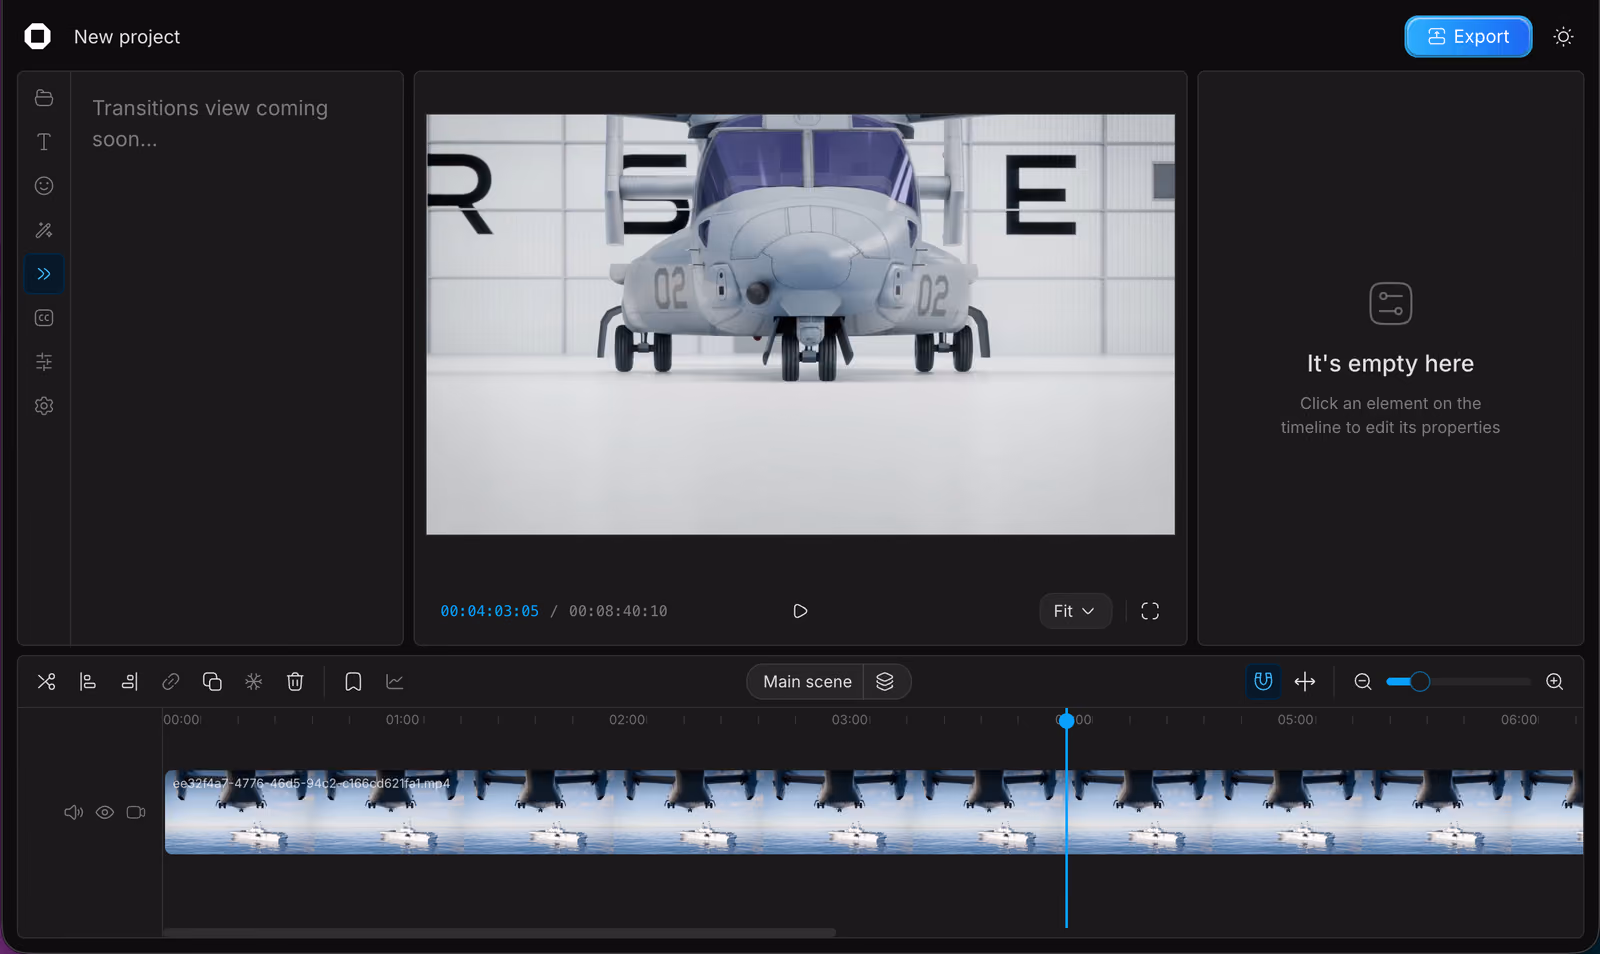This screenshot has width=1600, height=954.
Task: Open the stickers emoji panel
Action: 44,186
